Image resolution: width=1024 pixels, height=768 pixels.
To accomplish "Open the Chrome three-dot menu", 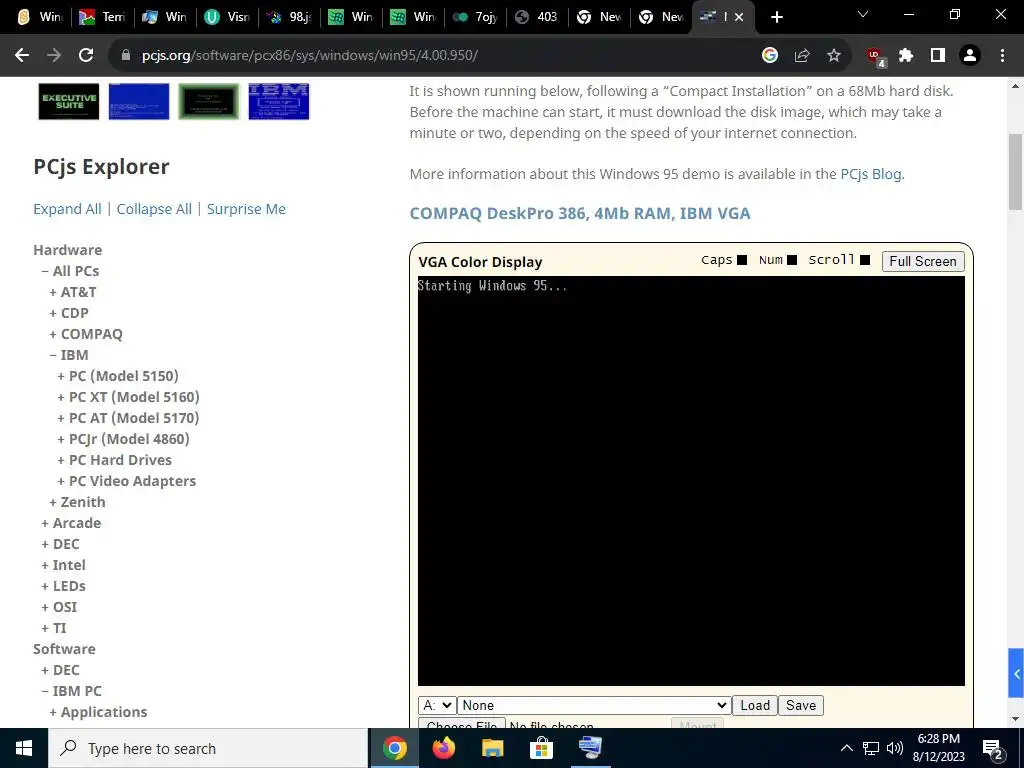I will tap(1002, 56).
